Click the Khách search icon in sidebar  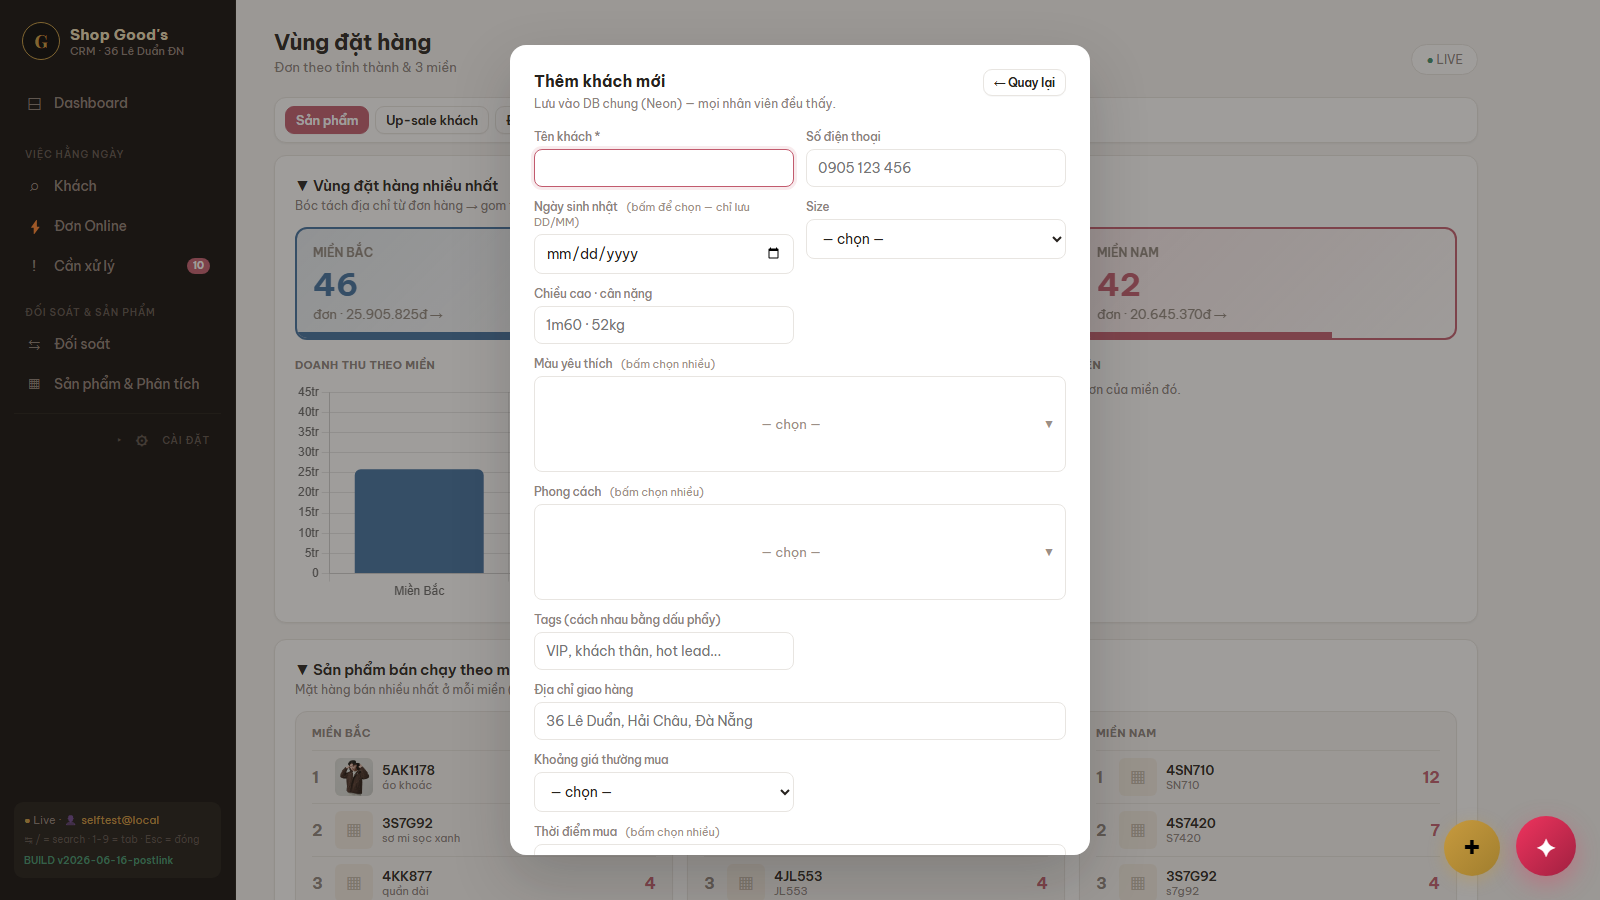tap(35, 187)
